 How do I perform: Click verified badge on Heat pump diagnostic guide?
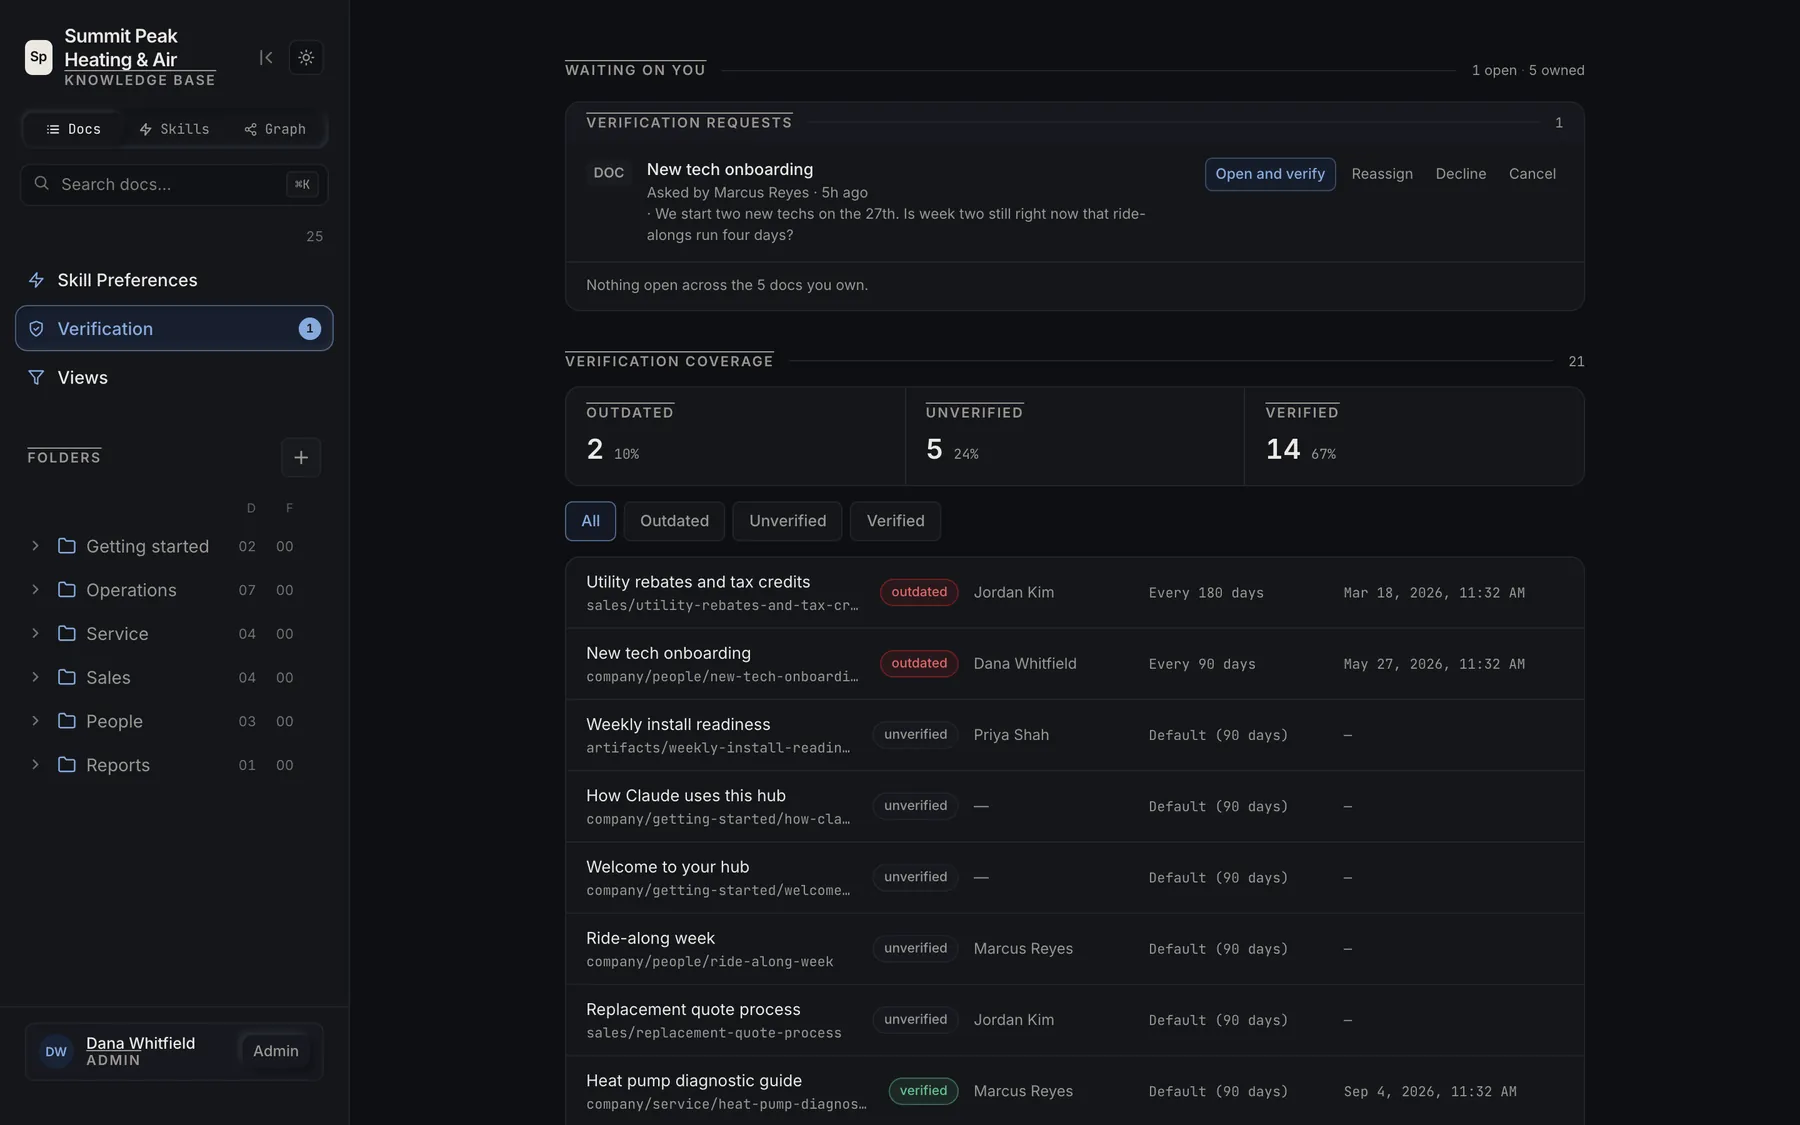(923, 1091)
